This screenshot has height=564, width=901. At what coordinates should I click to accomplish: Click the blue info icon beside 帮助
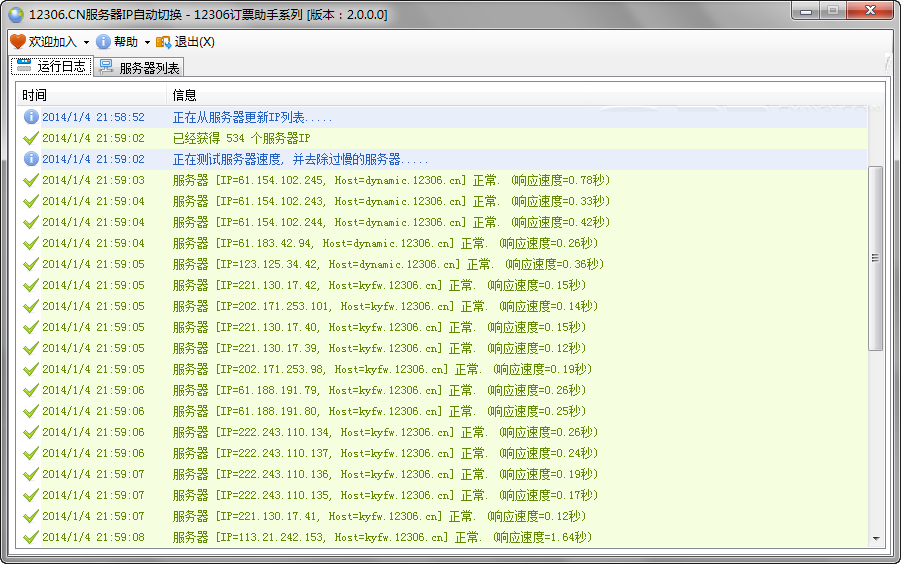coord(103,41)
